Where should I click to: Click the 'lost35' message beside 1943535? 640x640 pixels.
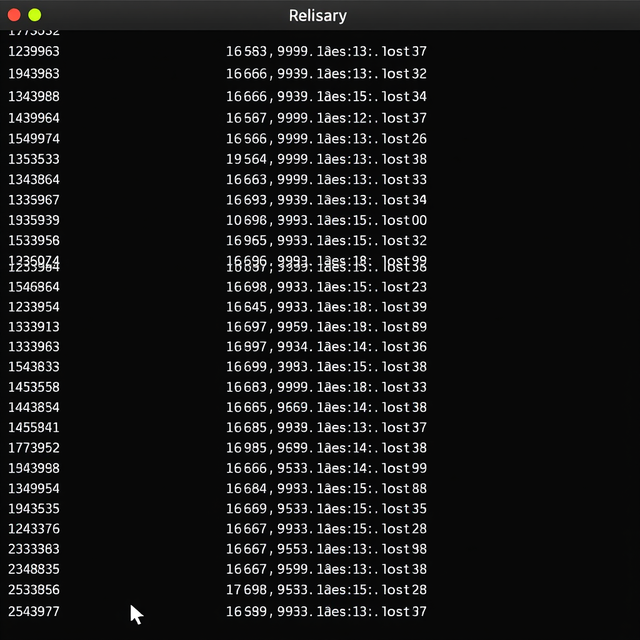[404, 509]
